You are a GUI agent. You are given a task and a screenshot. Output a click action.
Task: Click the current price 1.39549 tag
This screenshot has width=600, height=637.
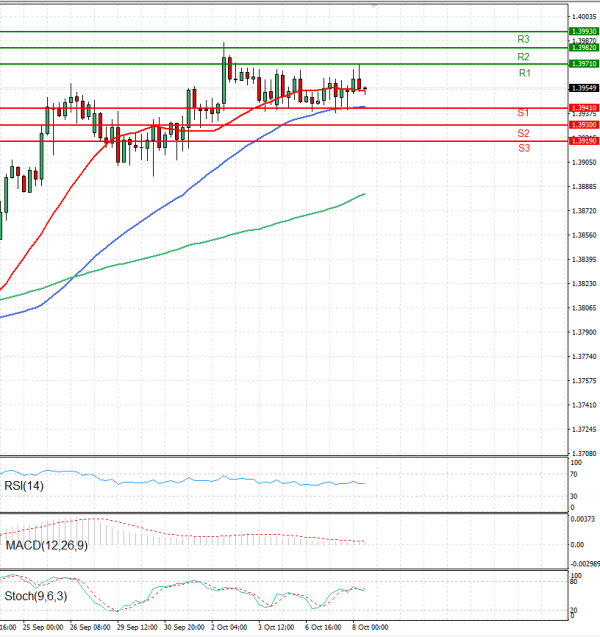tap(583, 88)
